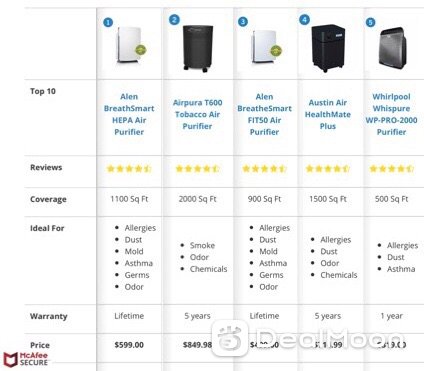The width and height of the screenshot is (424, 371).
Task: Click the number 5 rank badge
Action: [370, 22]
